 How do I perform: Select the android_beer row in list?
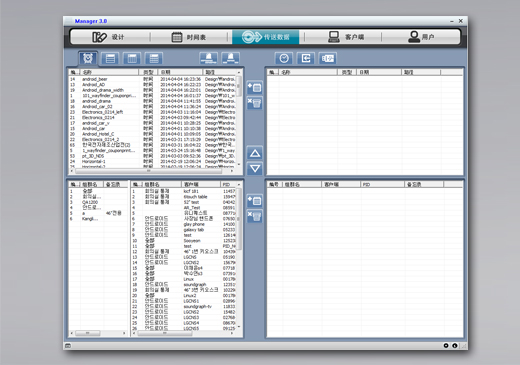click(x=153, y=79)
